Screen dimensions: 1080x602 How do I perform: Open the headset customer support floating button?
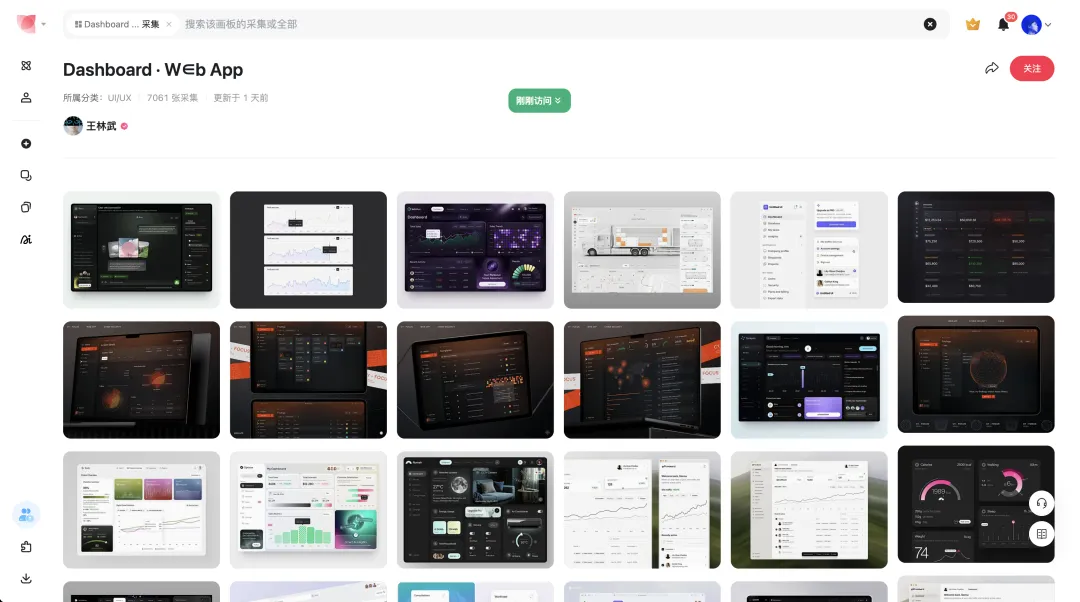tap(1041, 502)
